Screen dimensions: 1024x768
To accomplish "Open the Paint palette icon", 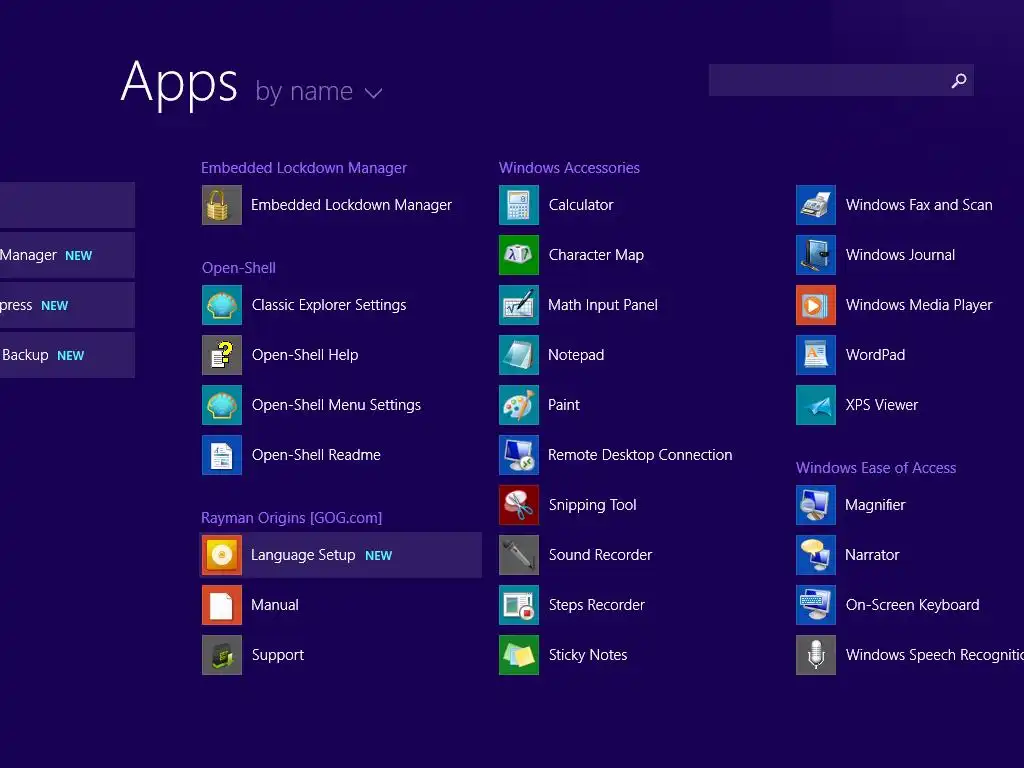I will 519,405.
